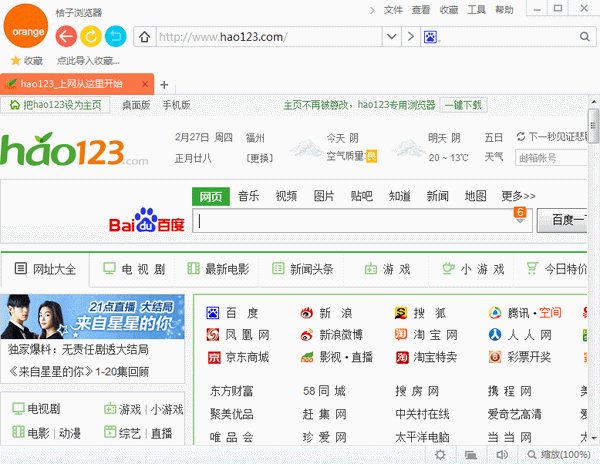
Task: Open the 新浪微博 site link
Action: pos(332,335)
